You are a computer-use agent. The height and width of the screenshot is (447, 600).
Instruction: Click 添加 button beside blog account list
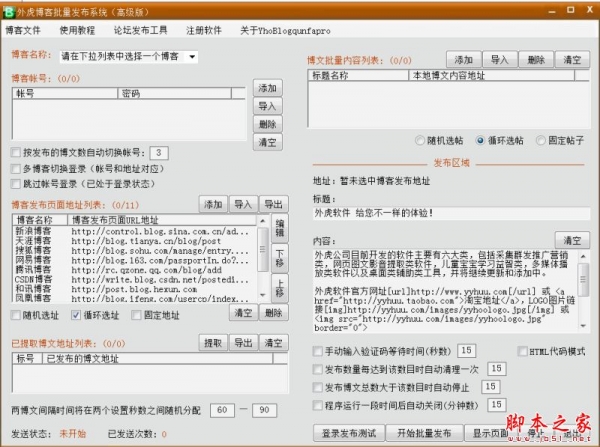(267, 88)
